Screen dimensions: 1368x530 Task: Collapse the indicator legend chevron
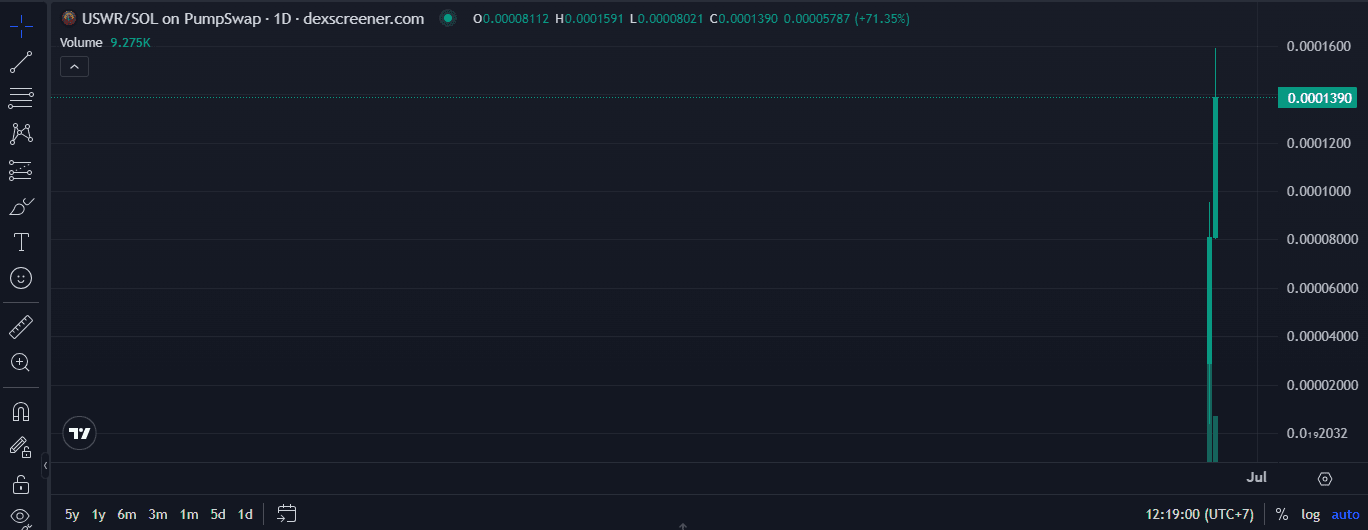pyautogui.click(x=75, y=67)
